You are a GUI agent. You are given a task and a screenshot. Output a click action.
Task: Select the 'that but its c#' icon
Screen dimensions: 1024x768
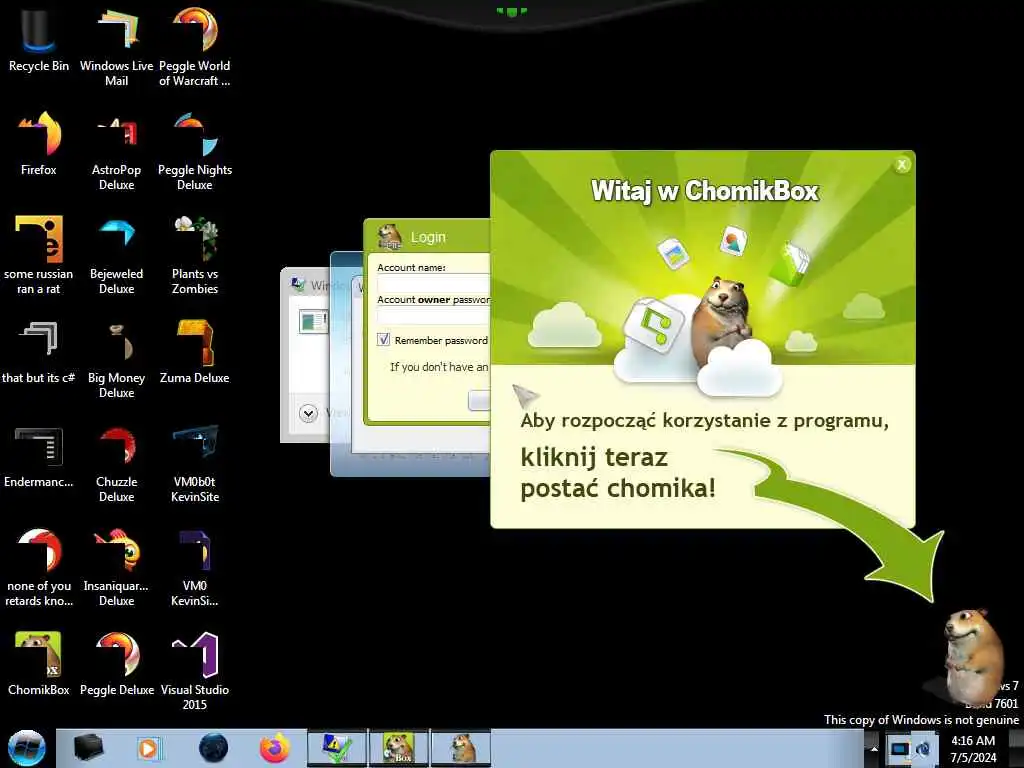pyautogui.click(x=39, y=352)
